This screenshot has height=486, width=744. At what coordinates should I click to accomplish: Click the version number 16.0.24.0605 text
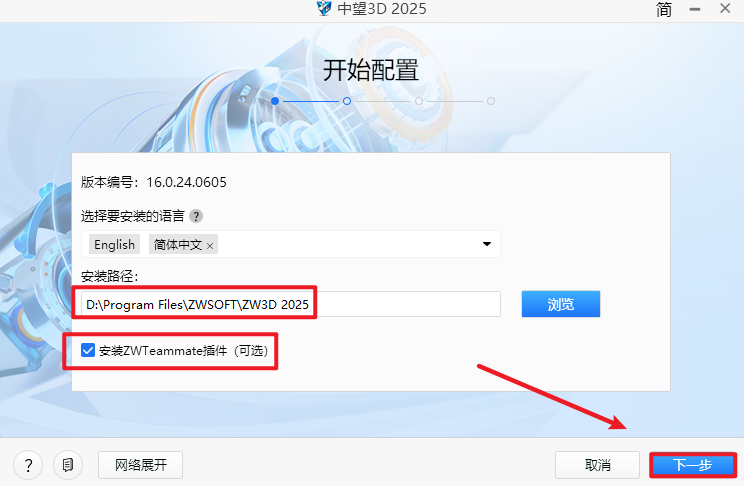(x=186, y=182)
